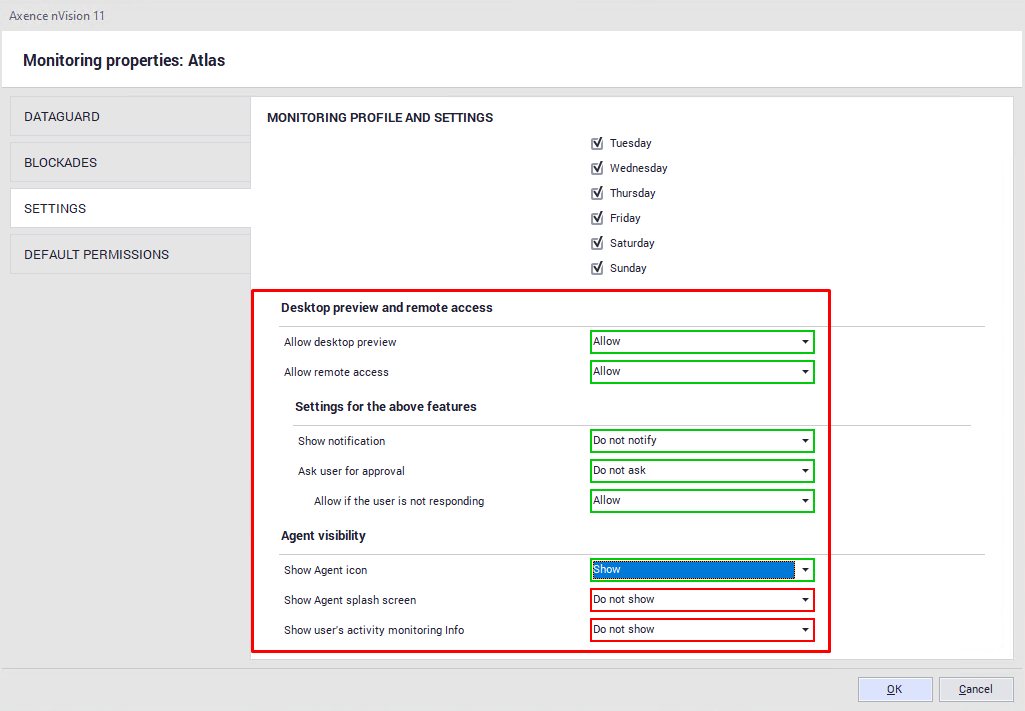Viewport: 1025px width, 711px height.
Task: Expand the user's activity monitoring Info dropdown
Action: click(x=702, y=630)
